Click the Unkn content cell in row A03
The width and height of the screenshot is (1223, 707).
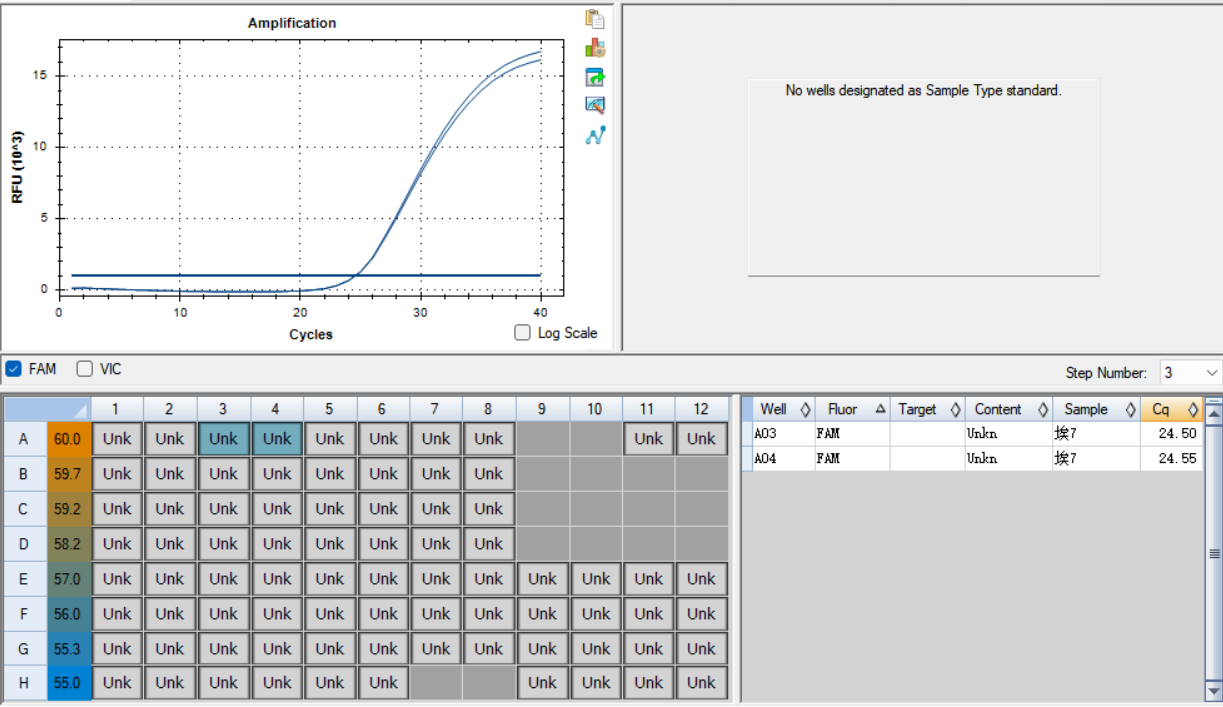1009,434
